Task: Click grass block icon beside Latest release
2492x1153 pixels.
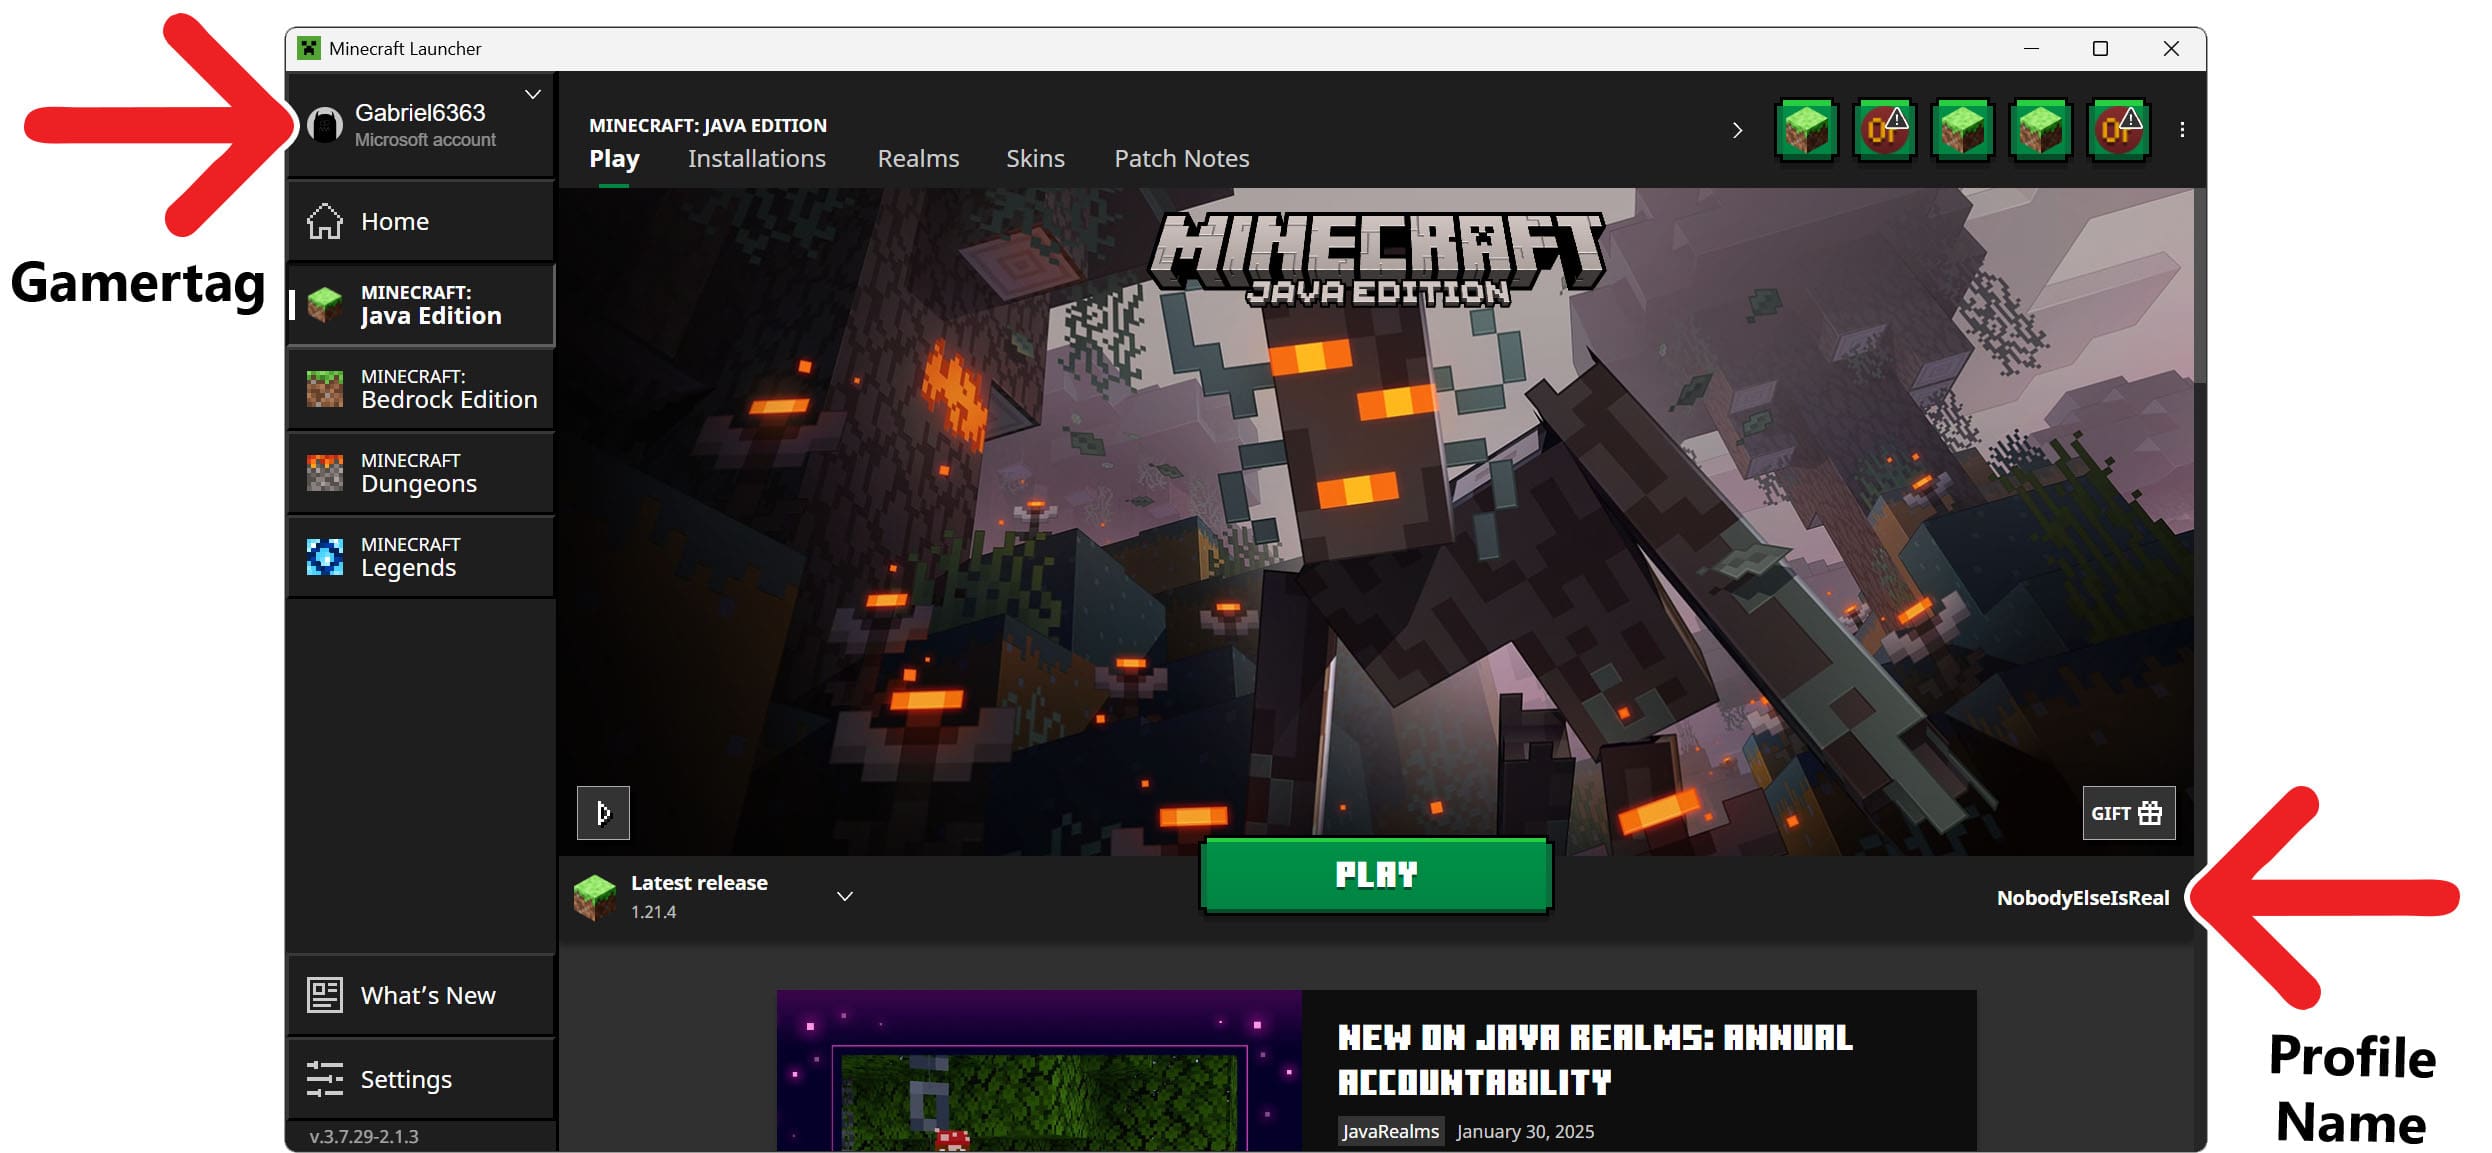Action: tap(595, 896)
